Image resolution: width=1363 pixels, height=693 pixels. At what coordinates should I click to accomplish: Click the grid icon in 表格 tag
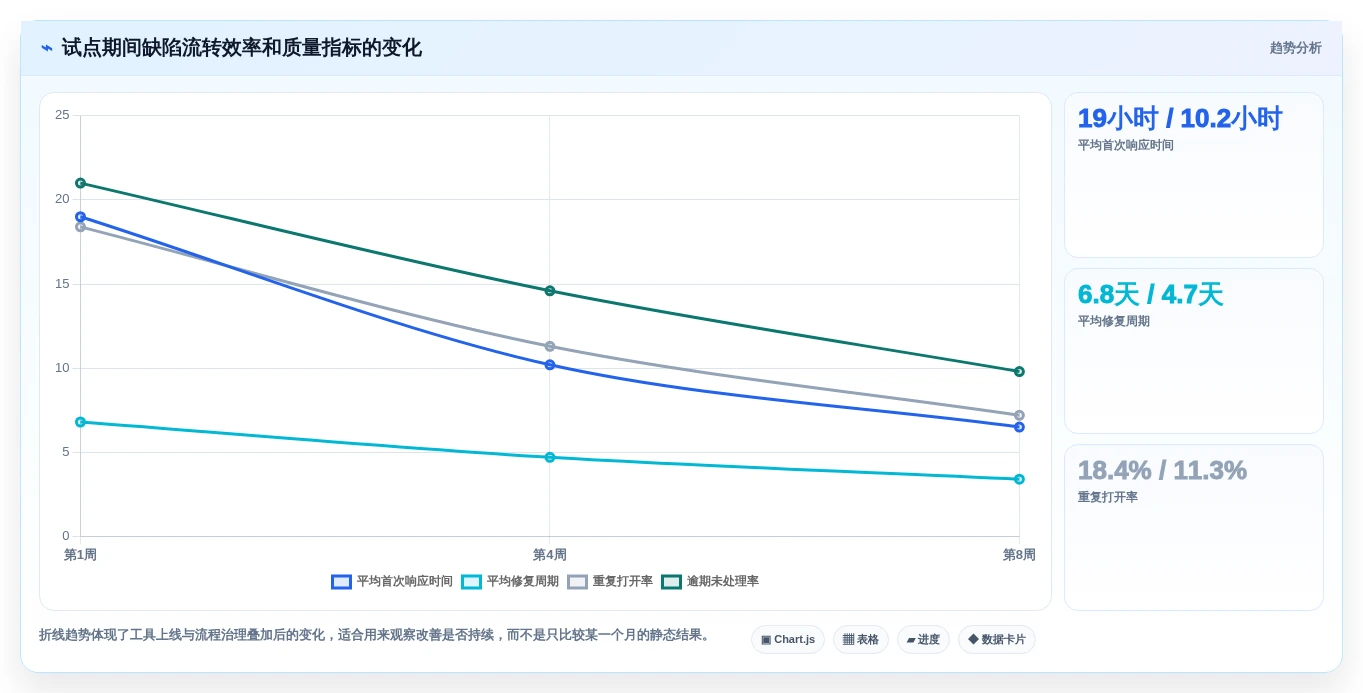point(848,639)
